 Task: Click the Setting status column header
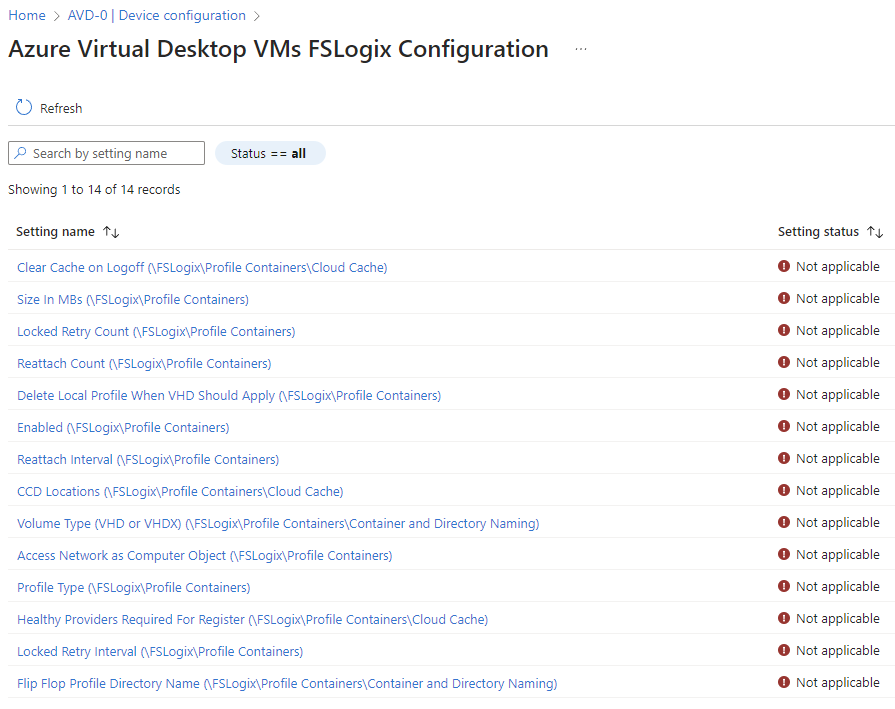(x=818, y=231)
